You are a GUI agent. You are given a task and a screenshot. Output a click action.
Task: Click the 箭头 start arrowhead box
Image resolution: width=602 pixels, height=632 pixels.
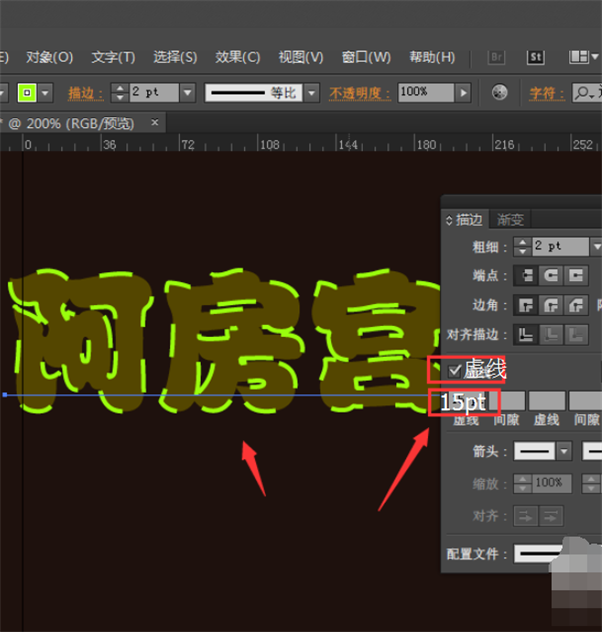[x=535, y=451]
